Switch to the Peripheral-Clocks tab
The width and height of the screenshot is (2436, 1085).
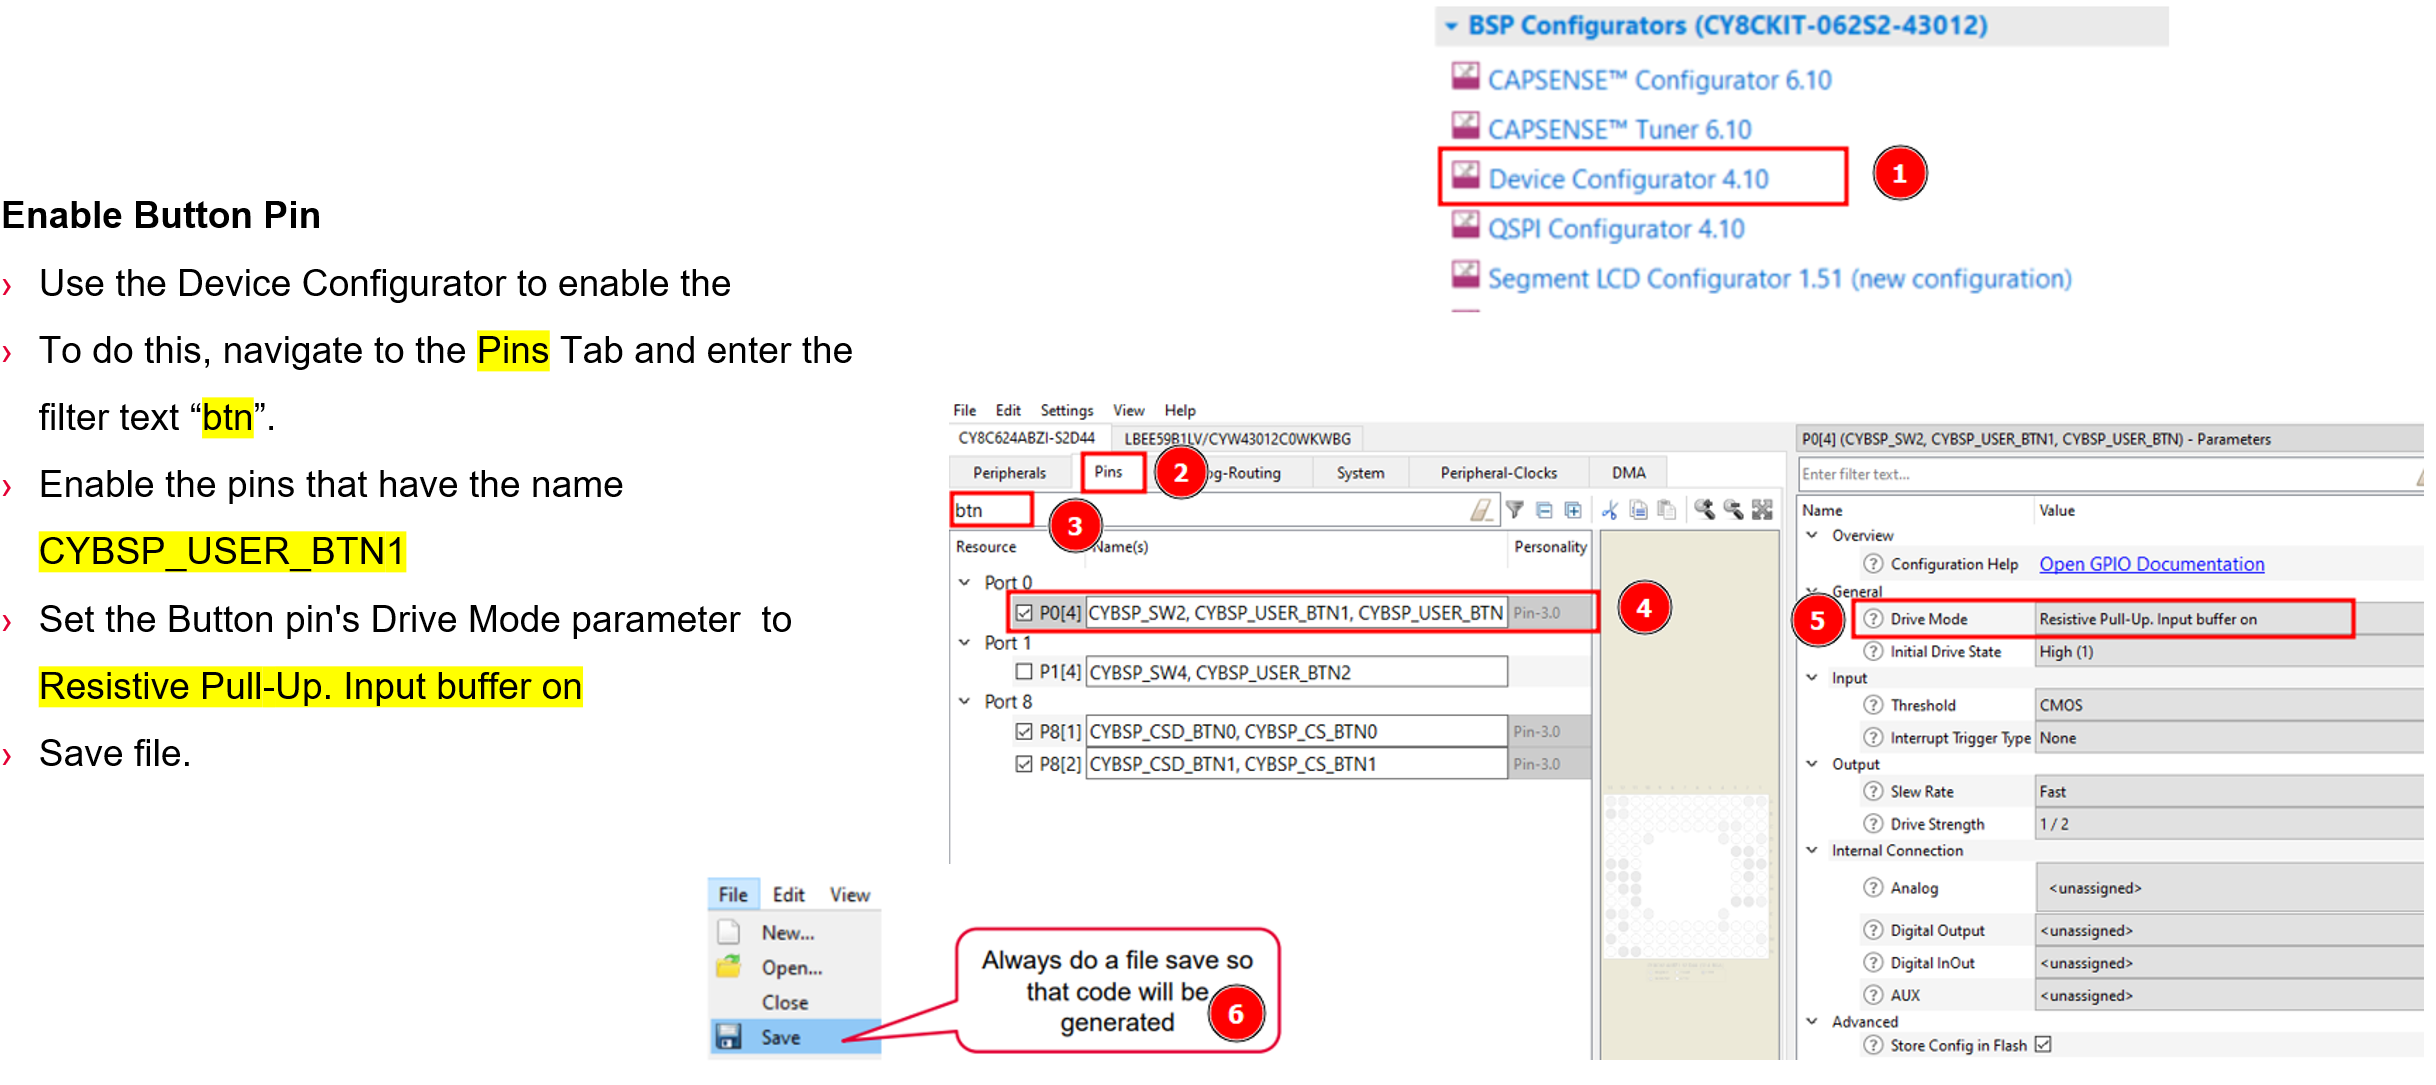pyautogui.click(x=1497, y=473)
